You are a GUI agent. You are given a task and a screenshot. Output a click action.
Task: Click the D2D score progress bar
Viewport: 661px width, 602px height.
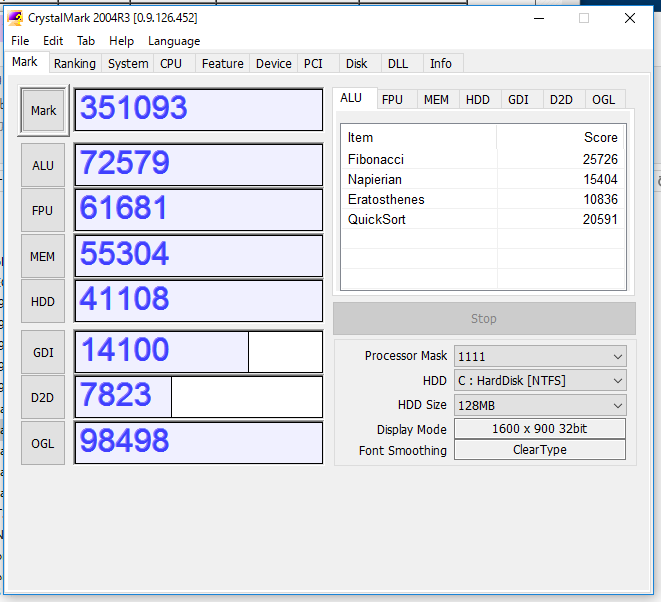[199, 397]
